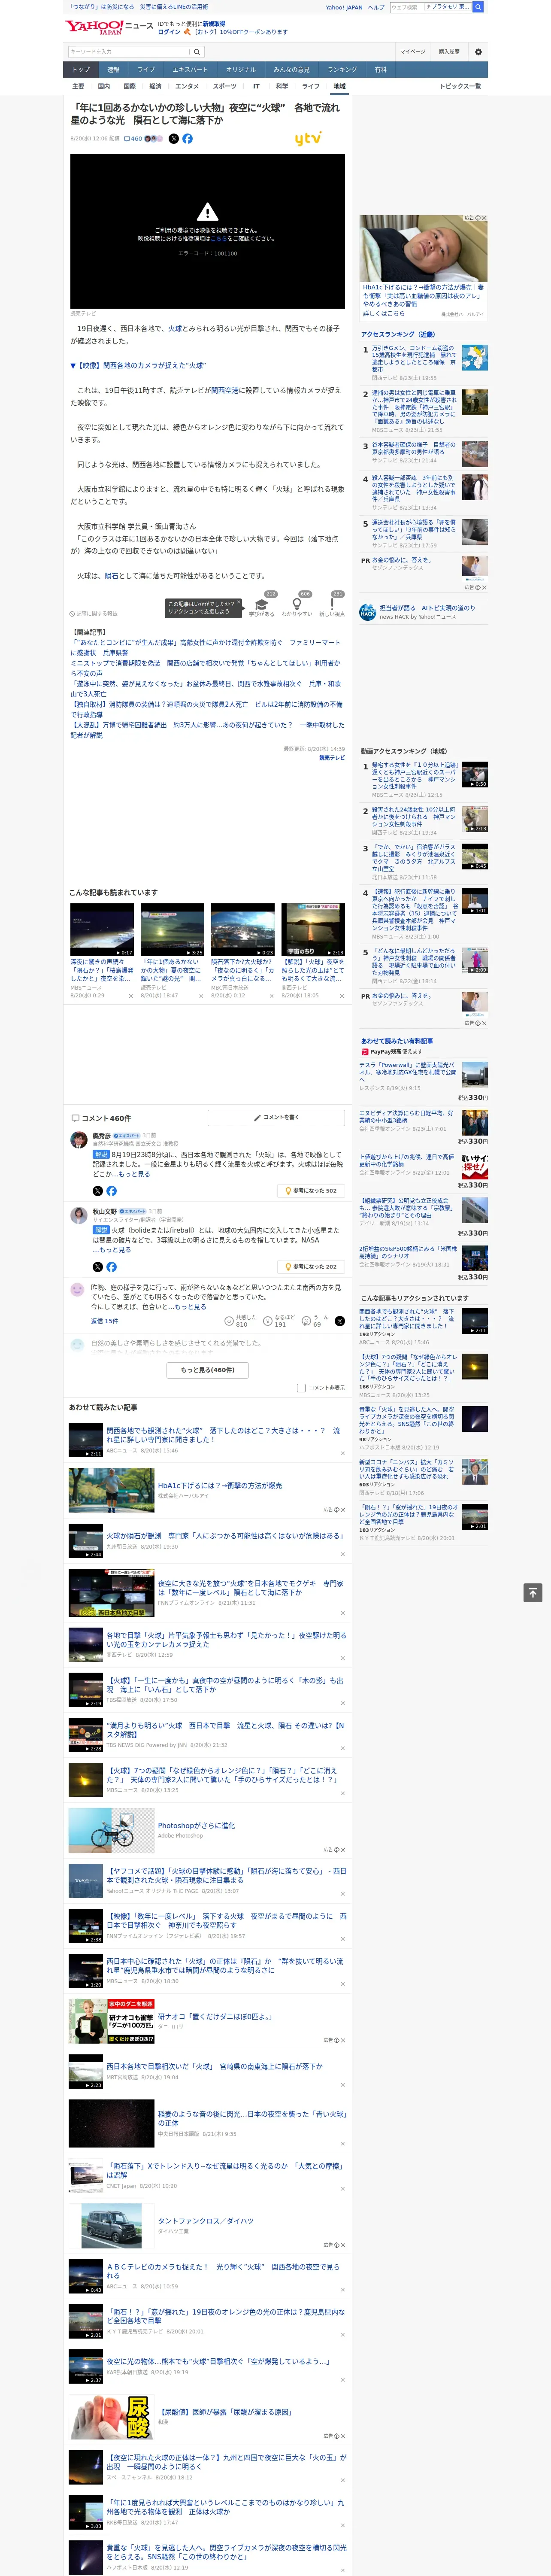Share 秋山文野 comment on Facebook

pyautogui.click(x=111, y=1266)
